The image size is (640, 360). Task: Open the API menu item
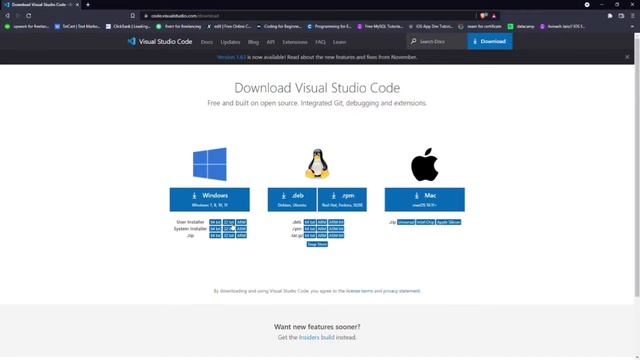tap(271, 42)
